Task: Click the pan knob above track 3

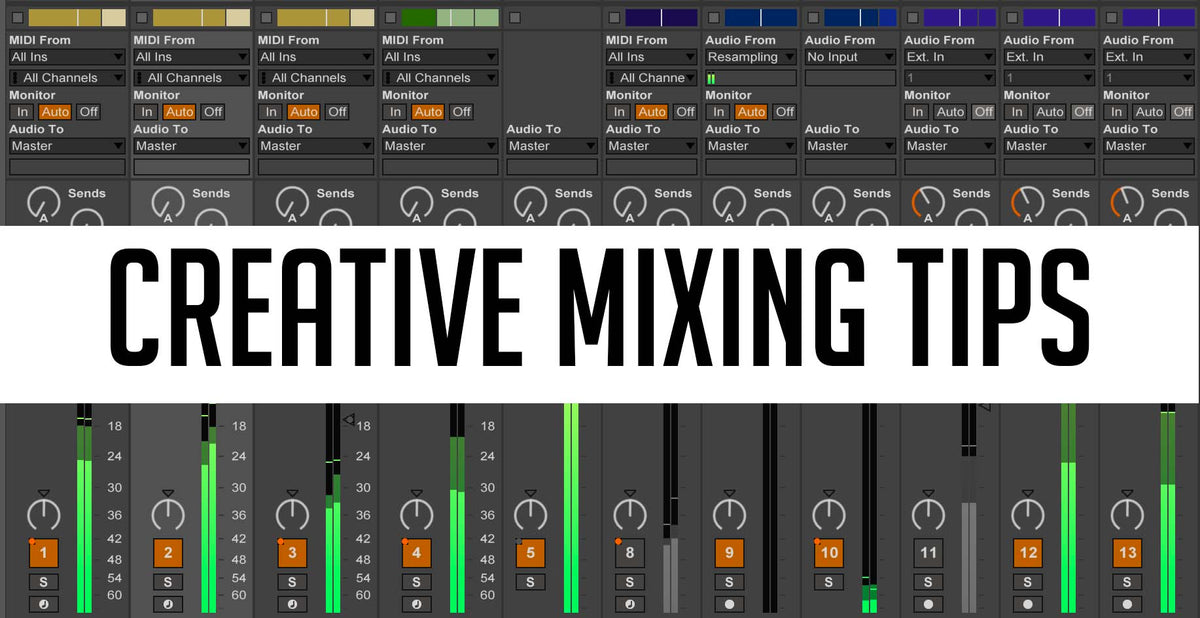Action: 292,514
